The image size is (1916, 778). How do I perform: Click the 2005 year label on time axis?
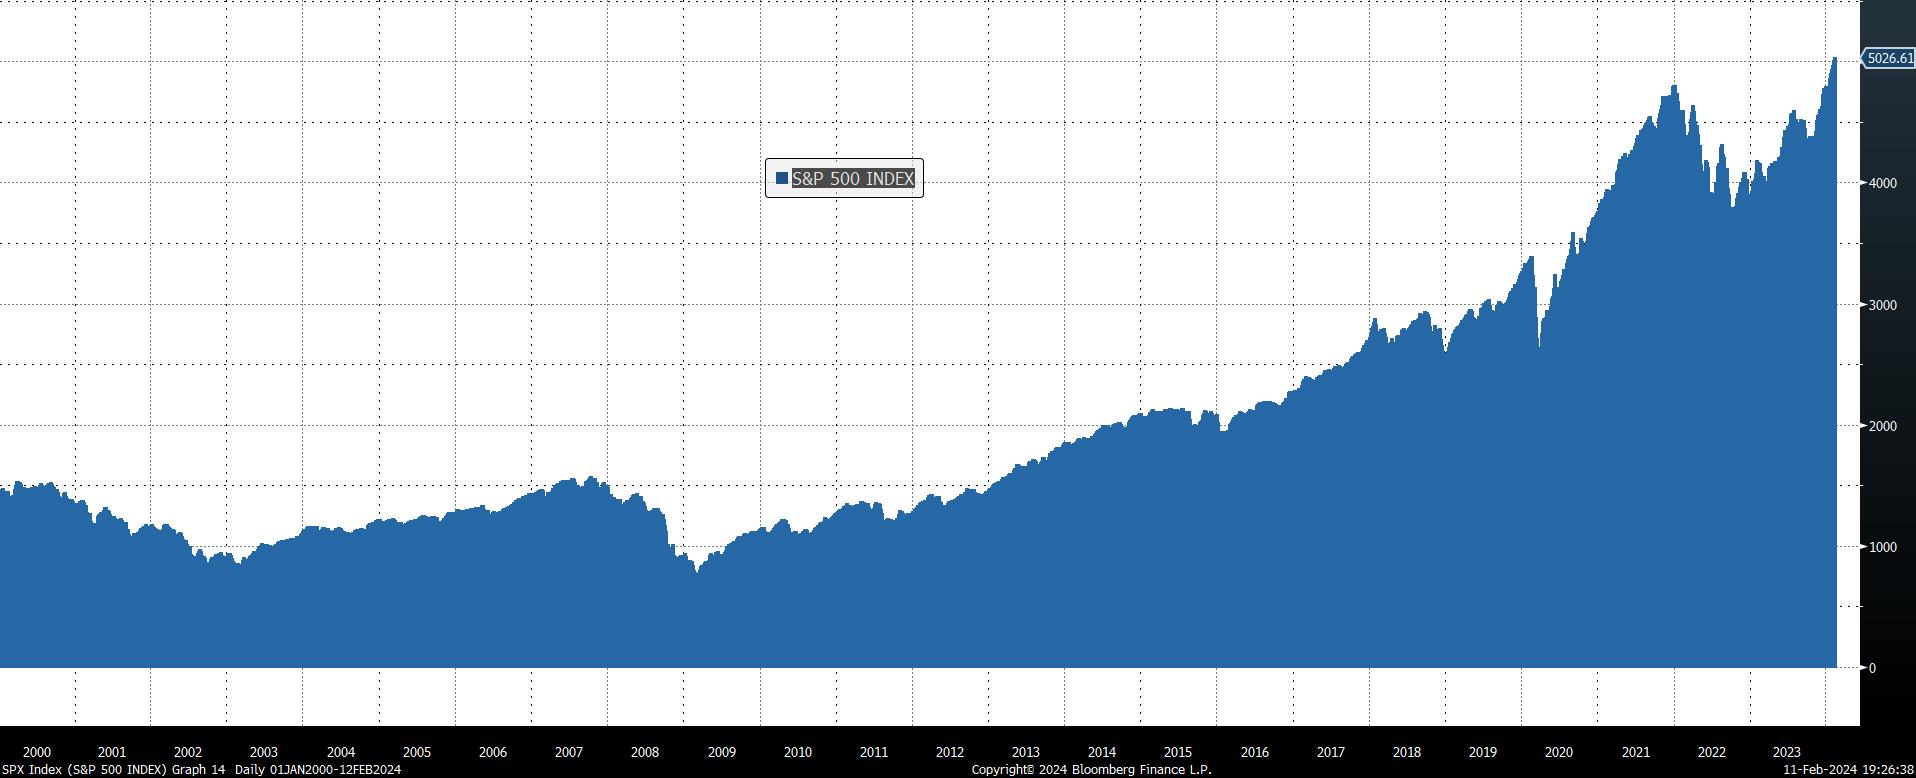416,752
